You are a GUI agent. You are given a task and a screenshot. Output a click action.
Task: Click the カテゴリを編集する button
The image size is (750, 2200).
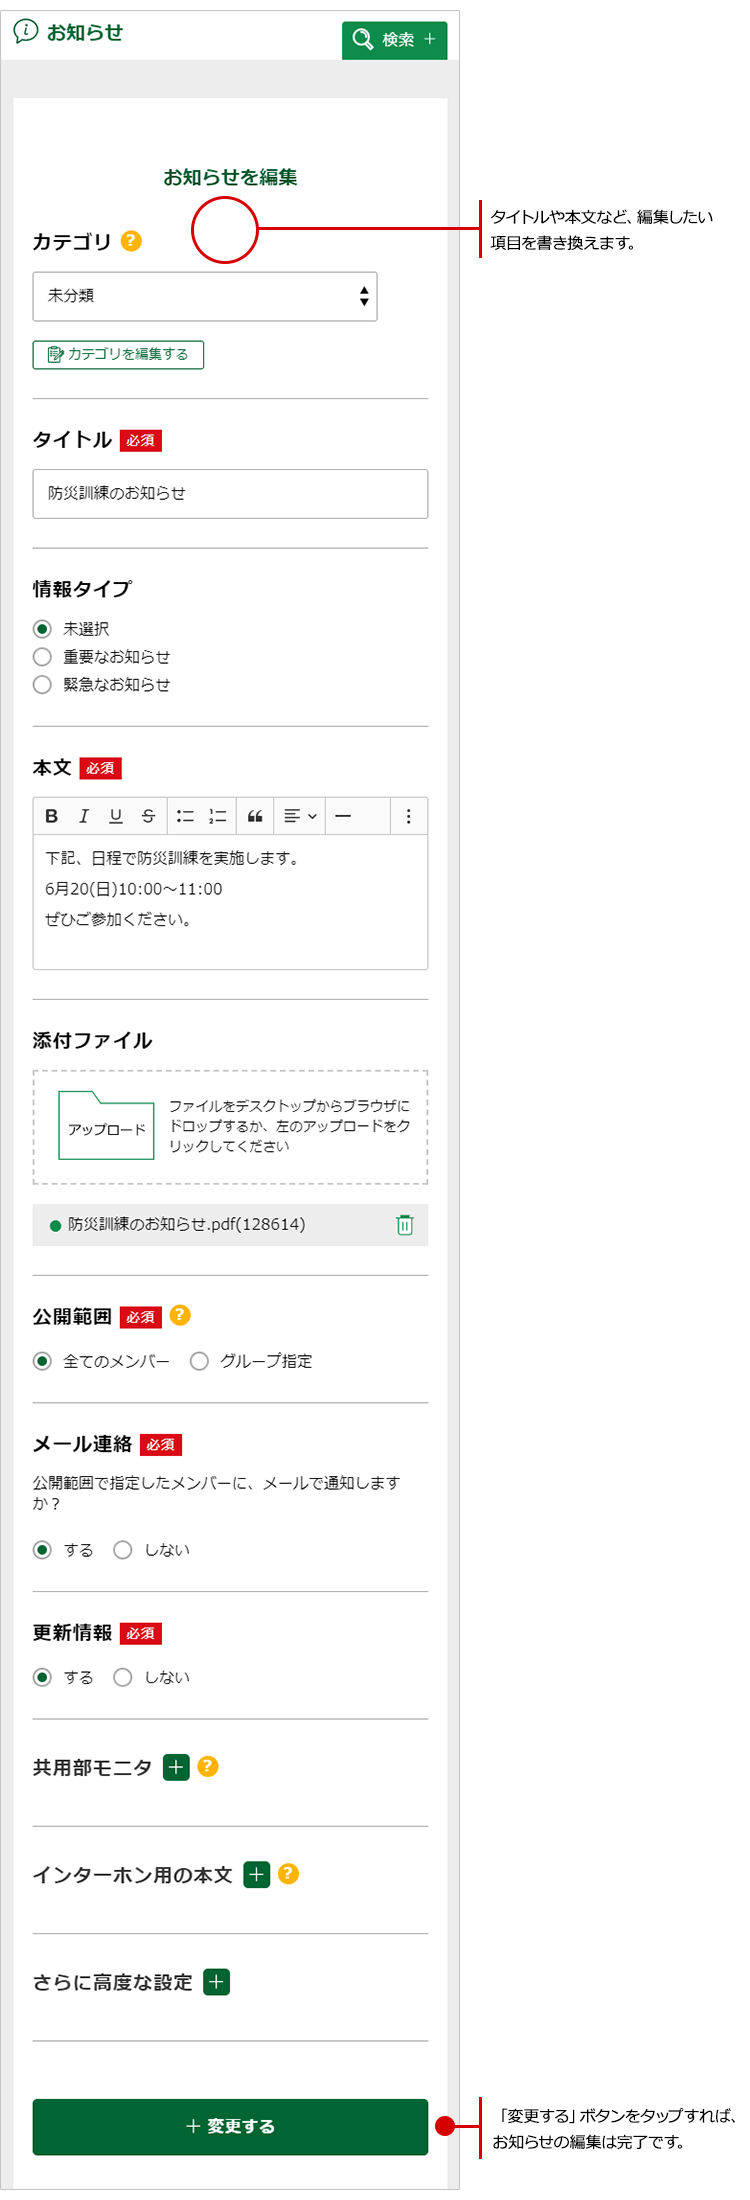(118, 354)
